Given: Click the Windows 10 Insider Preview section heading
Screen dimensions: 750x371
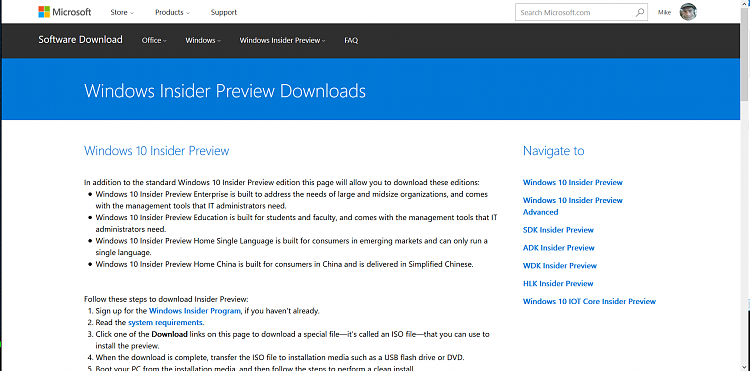Looking at the screenshot, I should tap(156, 151).
